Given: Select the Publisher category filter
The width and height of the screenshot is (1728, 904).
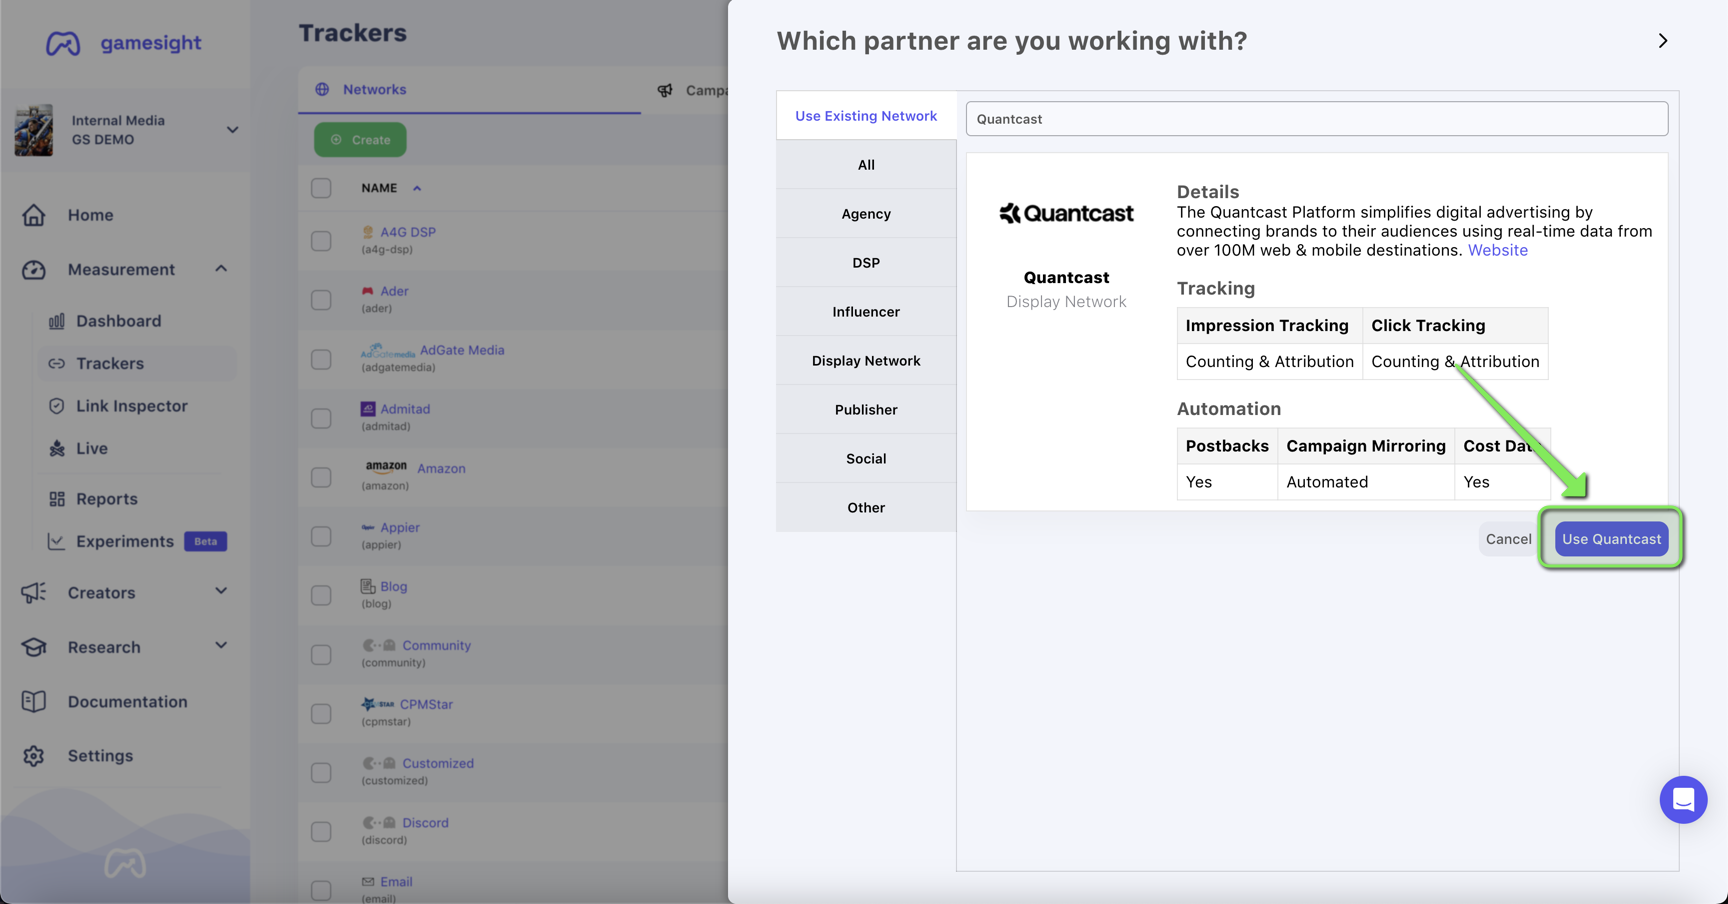Looking at the screenshot, I should [x=866, y=410].
